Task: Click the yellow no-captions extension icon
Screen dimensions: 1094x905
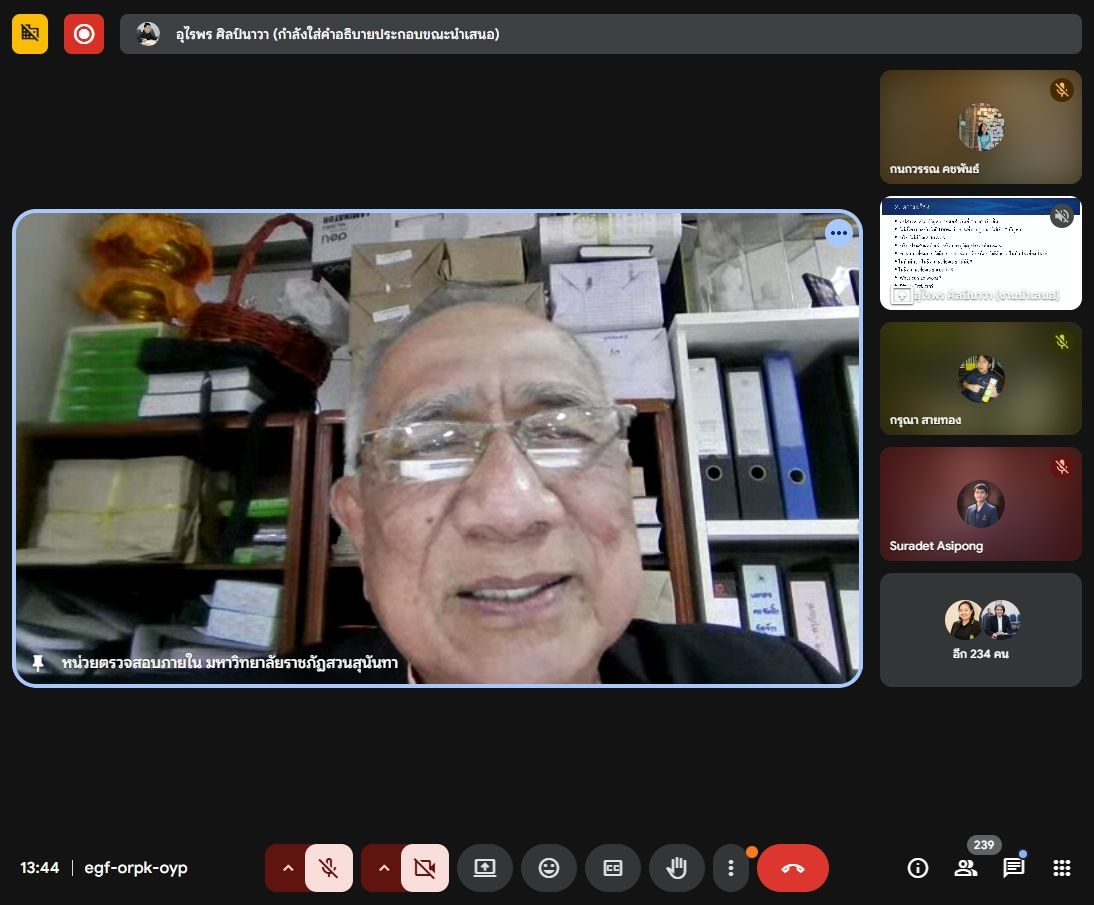Action: [x=30, y=34]
